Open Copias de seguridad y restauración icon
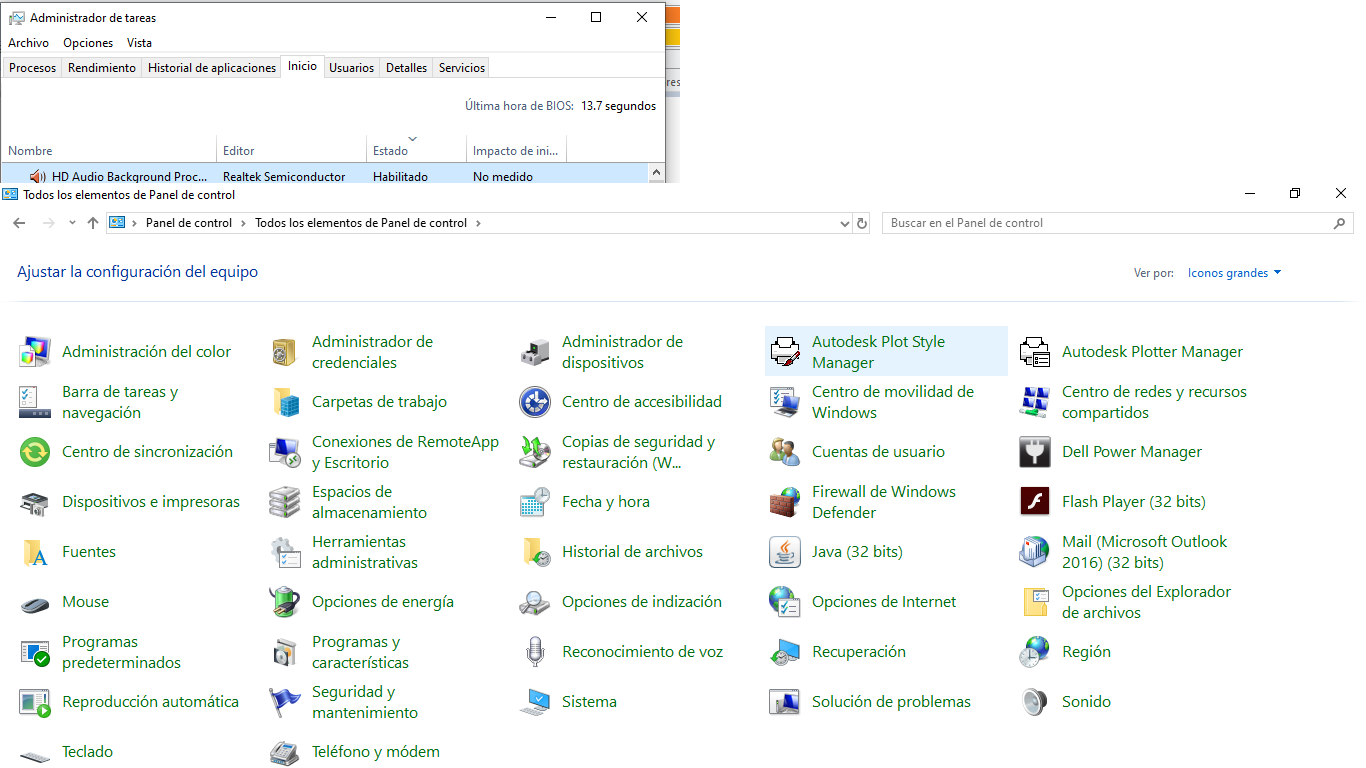Image resolution: width=1366 pixels, height=768 pixels. tap(535, 452)
